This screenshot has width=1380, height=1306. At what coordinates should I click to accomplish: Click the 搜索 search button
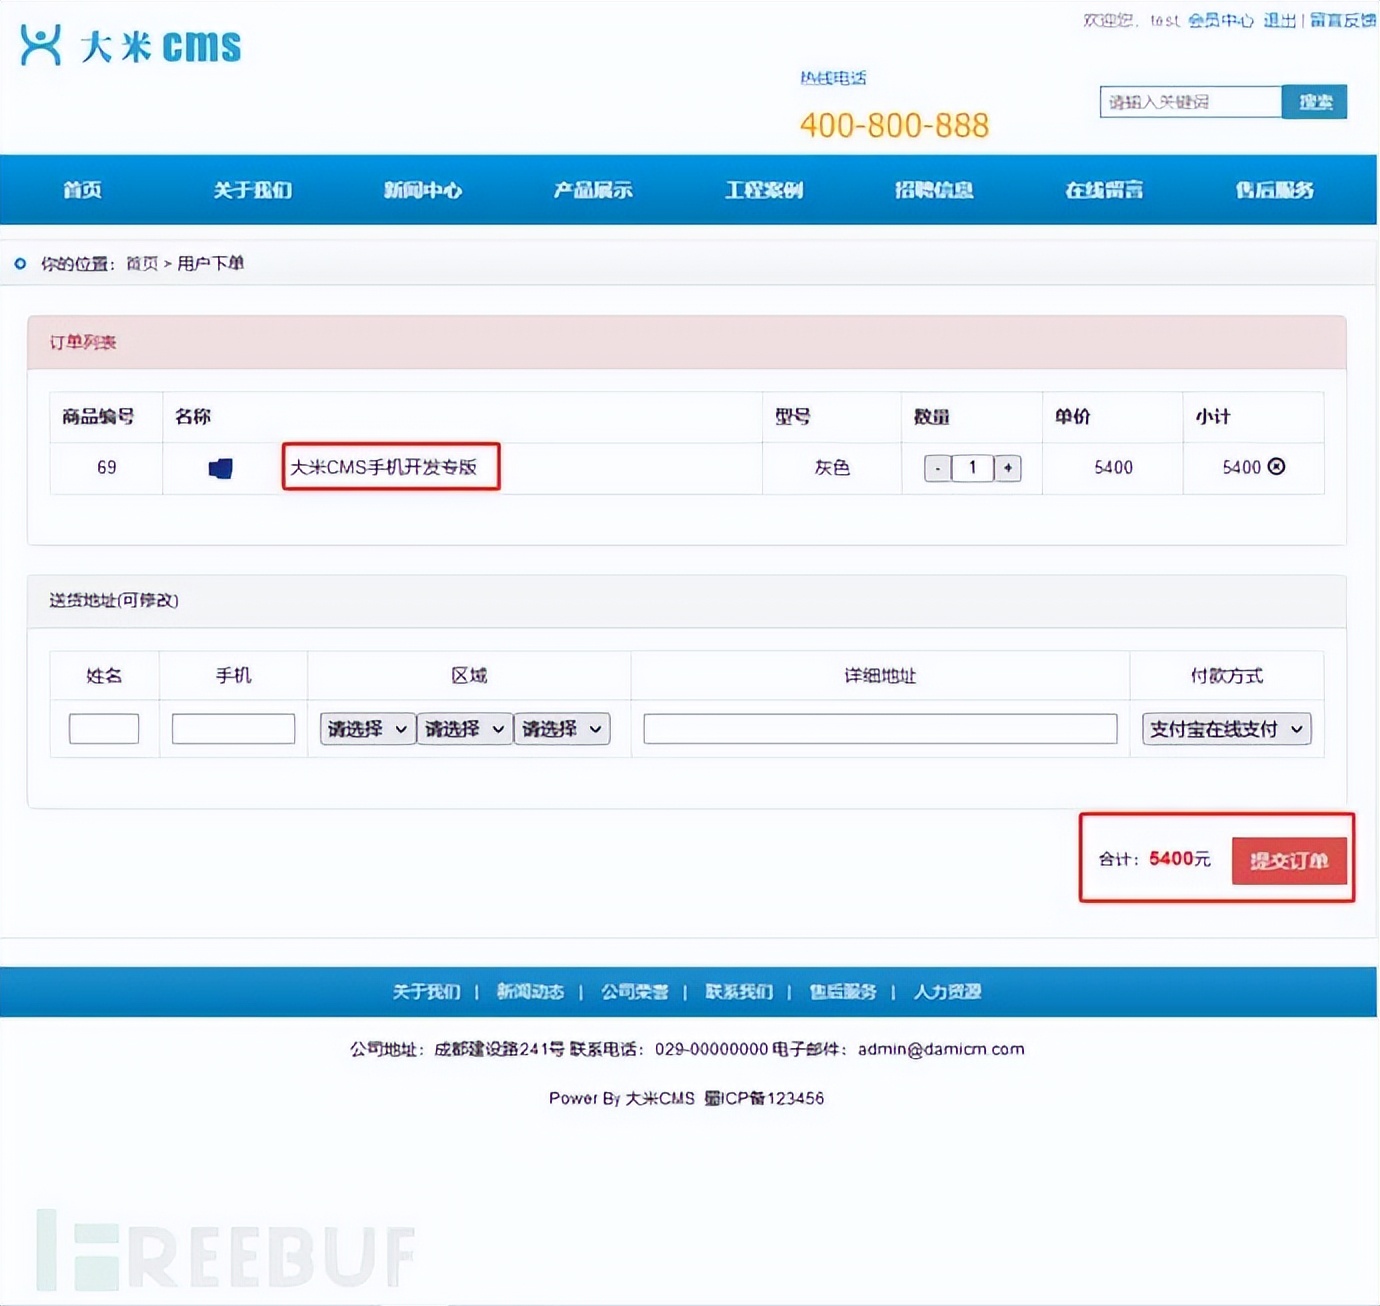(x=1315, y=101)
